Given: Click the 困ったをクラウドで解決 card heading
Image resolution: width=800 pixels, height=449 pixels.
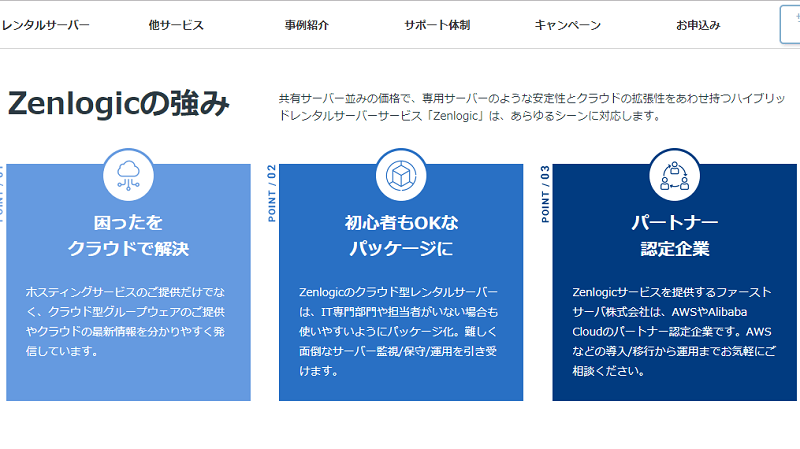Looking at the screenshot, I should tap(128, 235).
